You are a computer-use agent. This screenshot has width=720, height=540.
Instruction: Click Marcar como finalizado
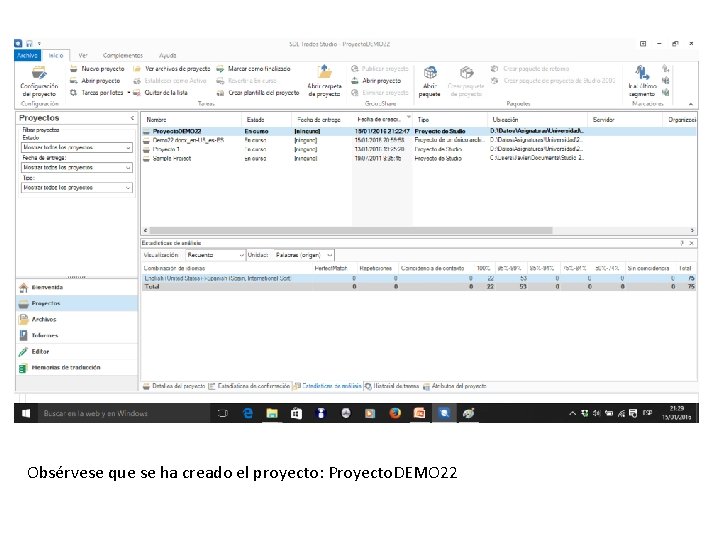[x=253, y=69]
